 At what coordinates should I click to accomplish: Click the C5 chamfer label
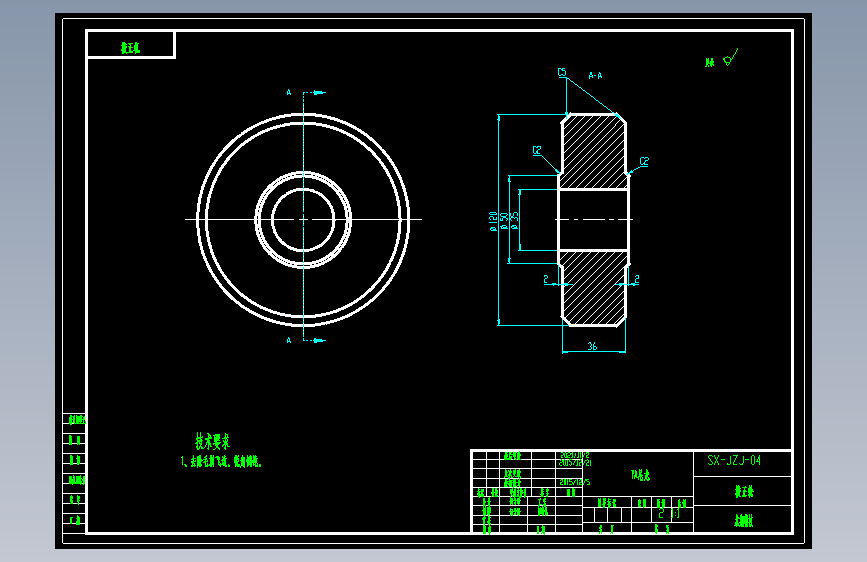[x=562, y=72]
